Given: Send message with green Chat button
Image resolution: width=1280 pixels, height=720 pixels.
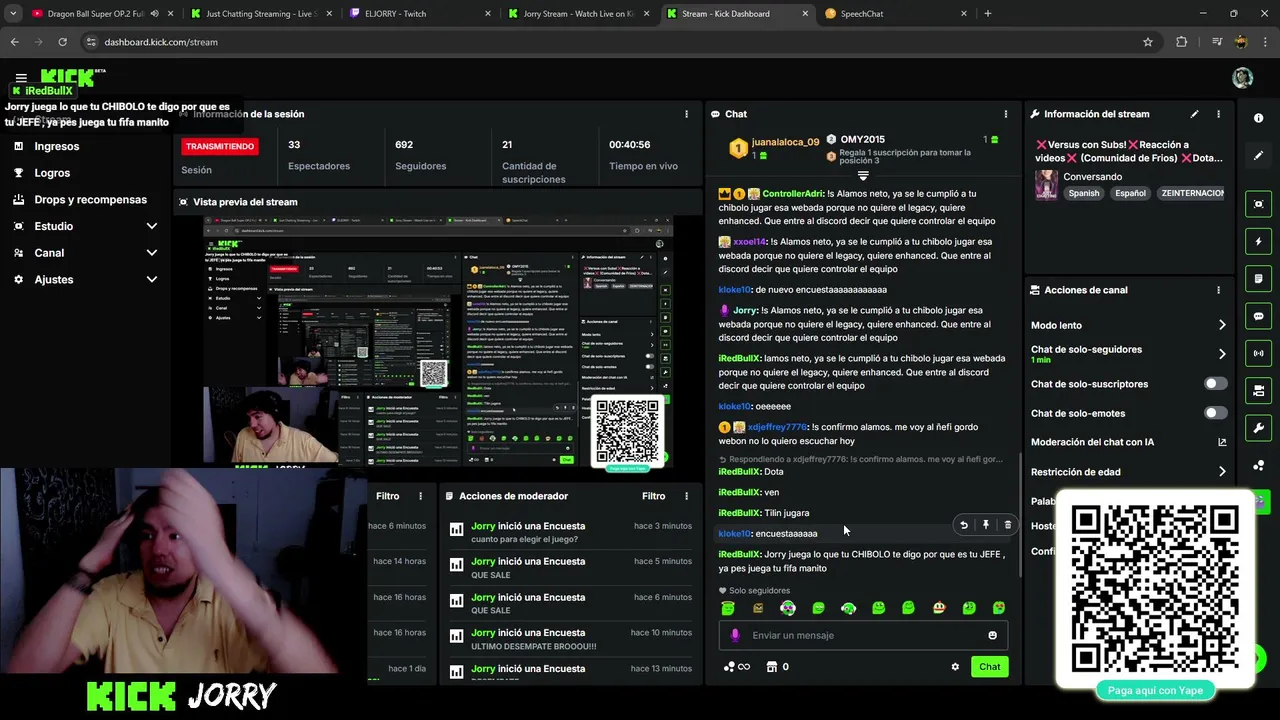Looking at the screenshot, I should [989, 667].
